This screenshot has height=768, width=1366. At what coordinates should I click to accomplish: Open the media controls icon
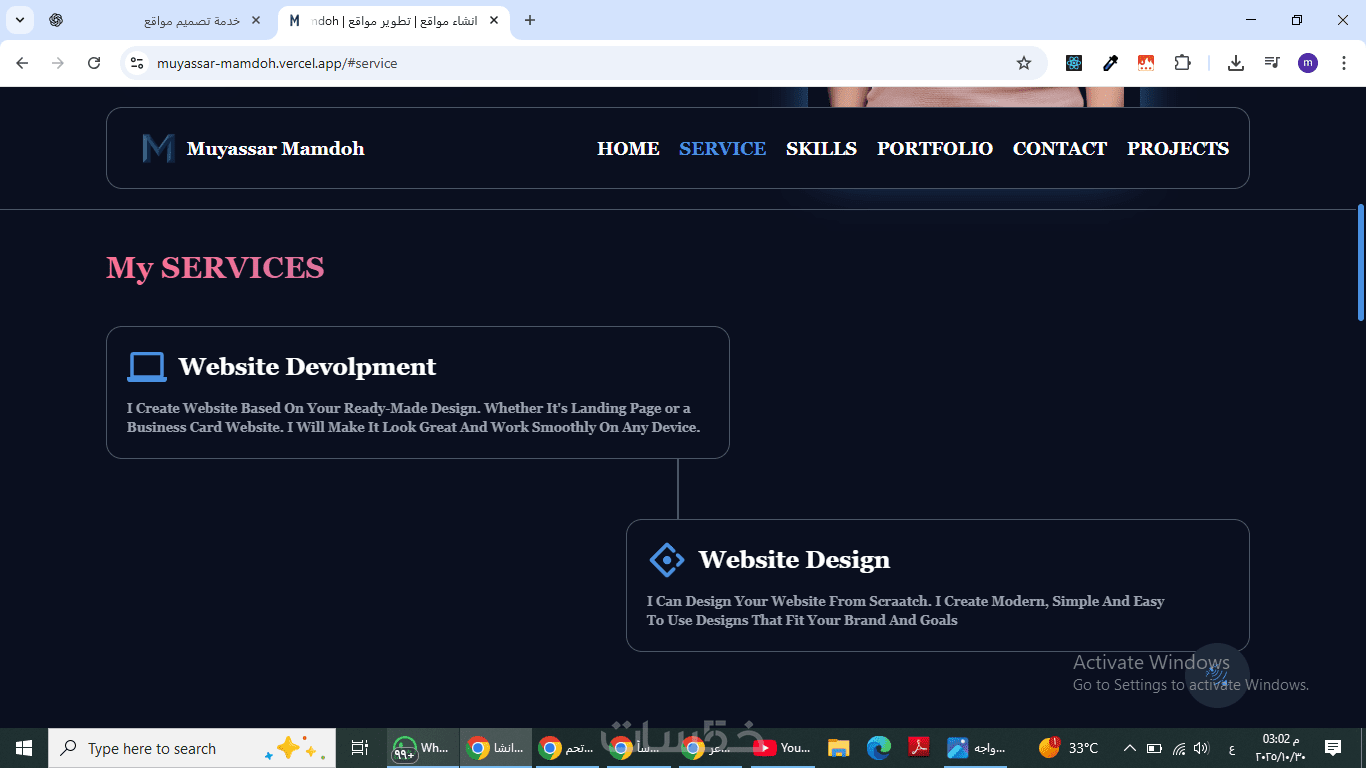(1272, 63)
